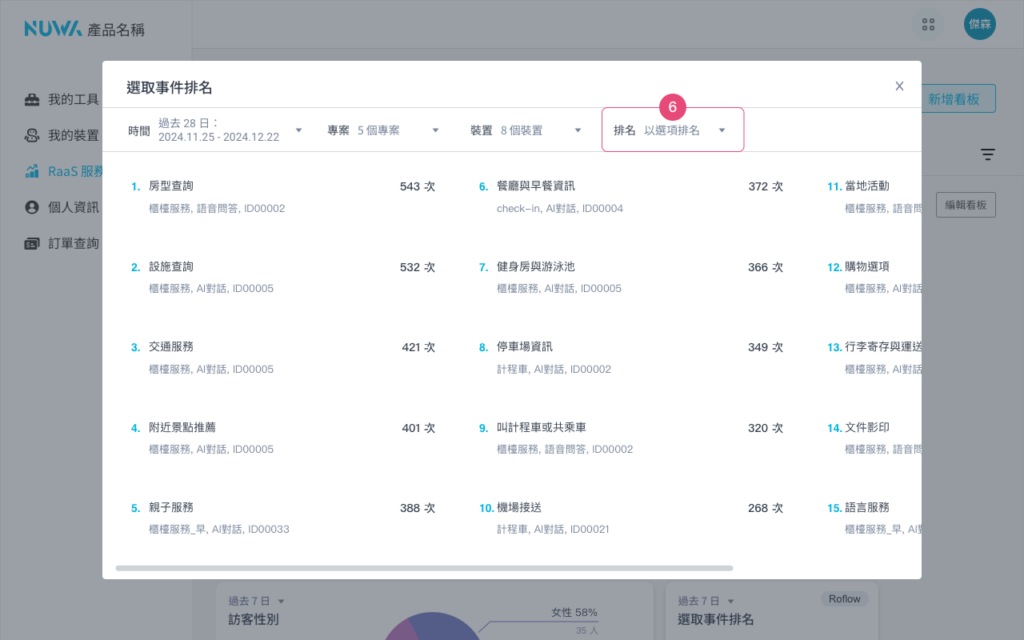Click the 543 次 count
The image size is (1024, 640).
click(x=417, y=187)
